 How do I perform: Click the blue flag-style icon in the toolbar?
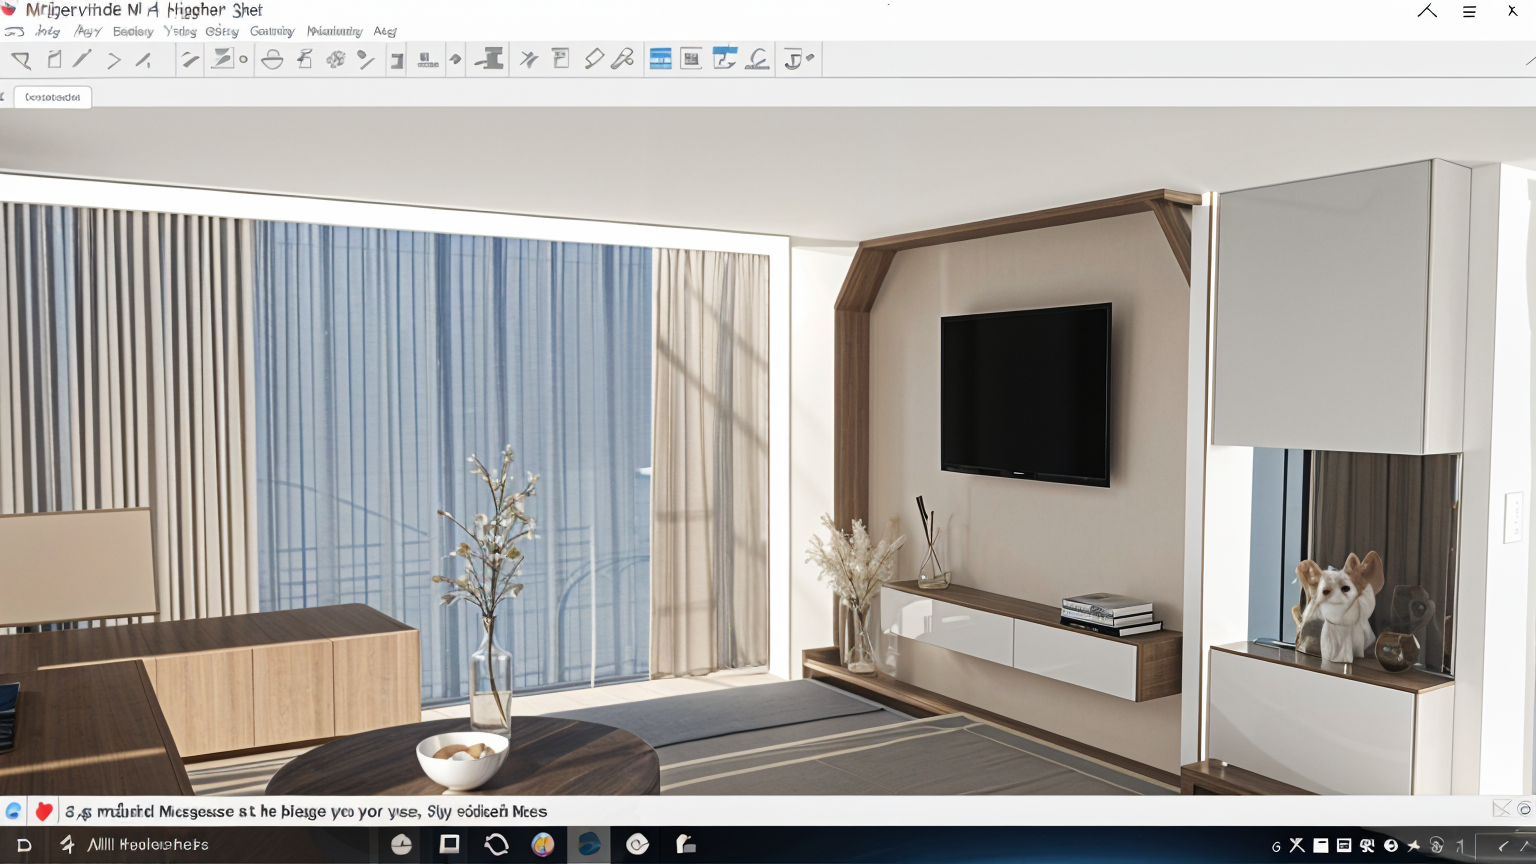[x=724, y=59]
